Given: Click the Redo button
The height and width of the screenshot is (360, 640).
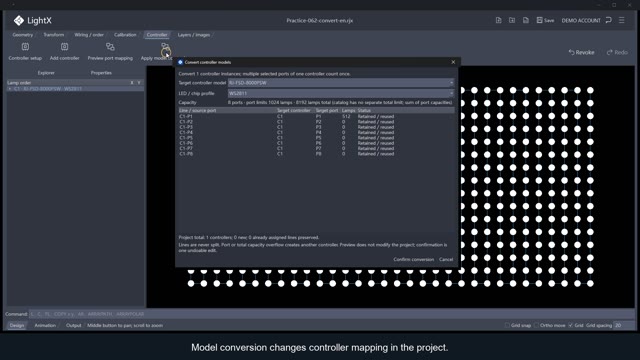Looking at the screenshot, I should pos(617,52).
